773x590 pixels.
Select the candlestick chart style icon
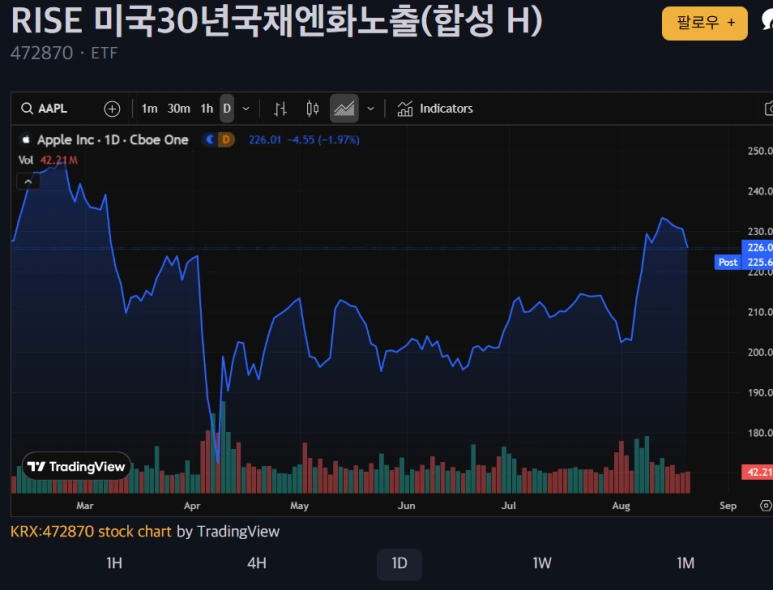[x=312, y=108]
